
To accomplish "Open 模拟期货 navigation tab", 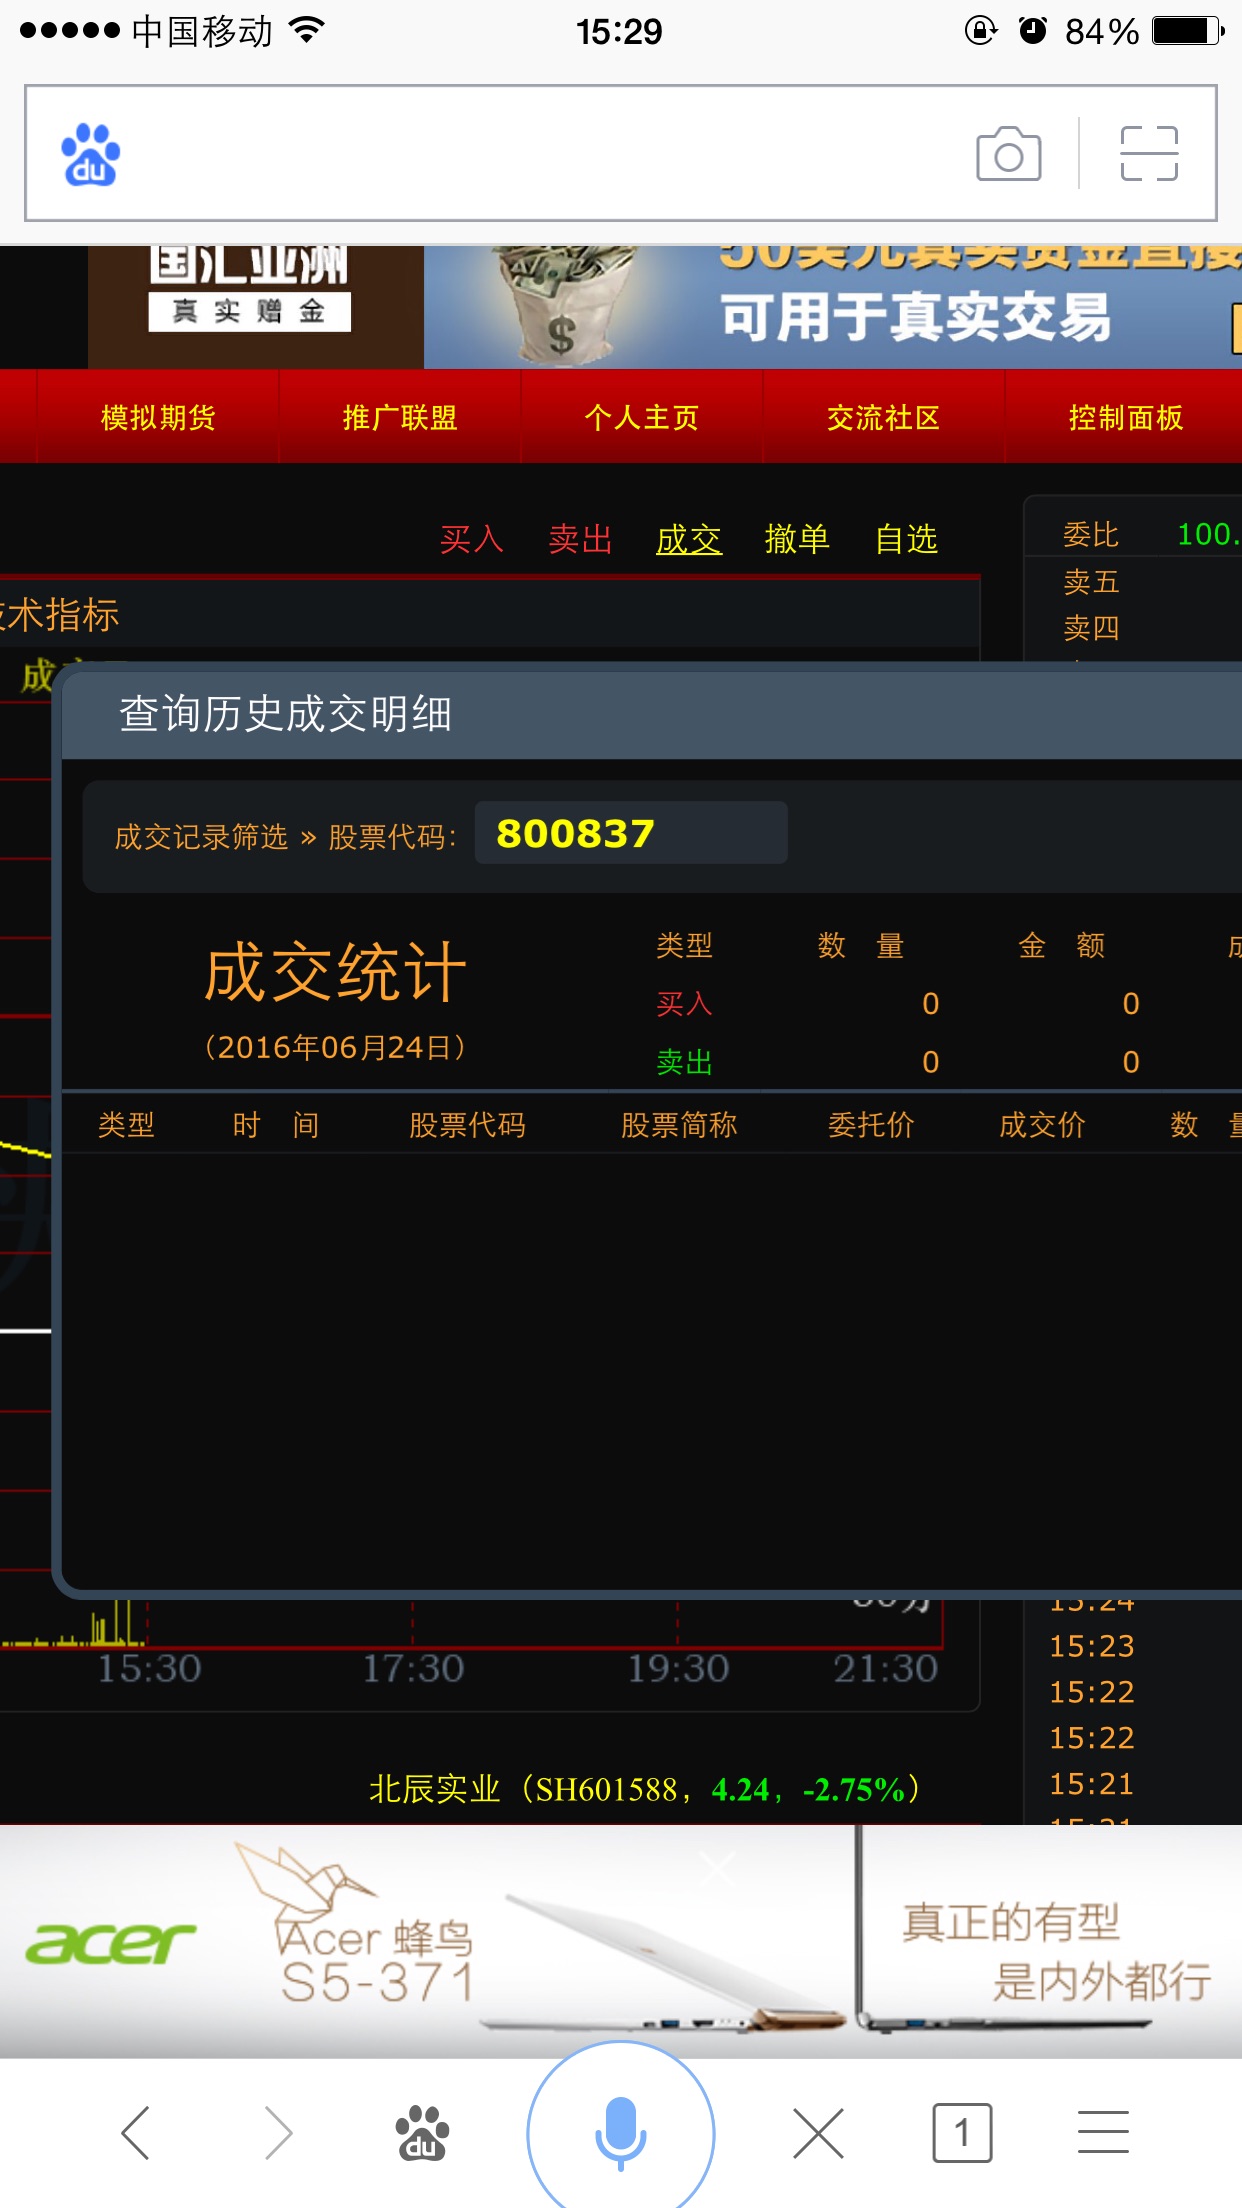I will coord(158,417).
